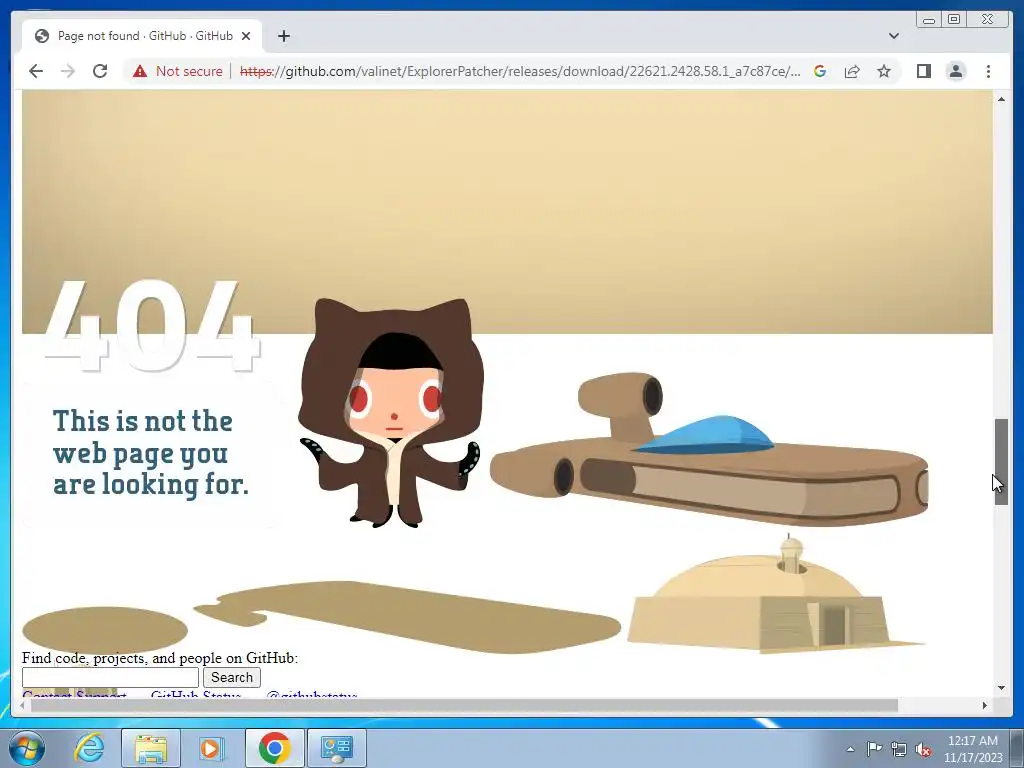Image resolution: width=1024 pixels, height=768 pixels.
Task: Open the Windows Start menu
Action: [27, 748]
